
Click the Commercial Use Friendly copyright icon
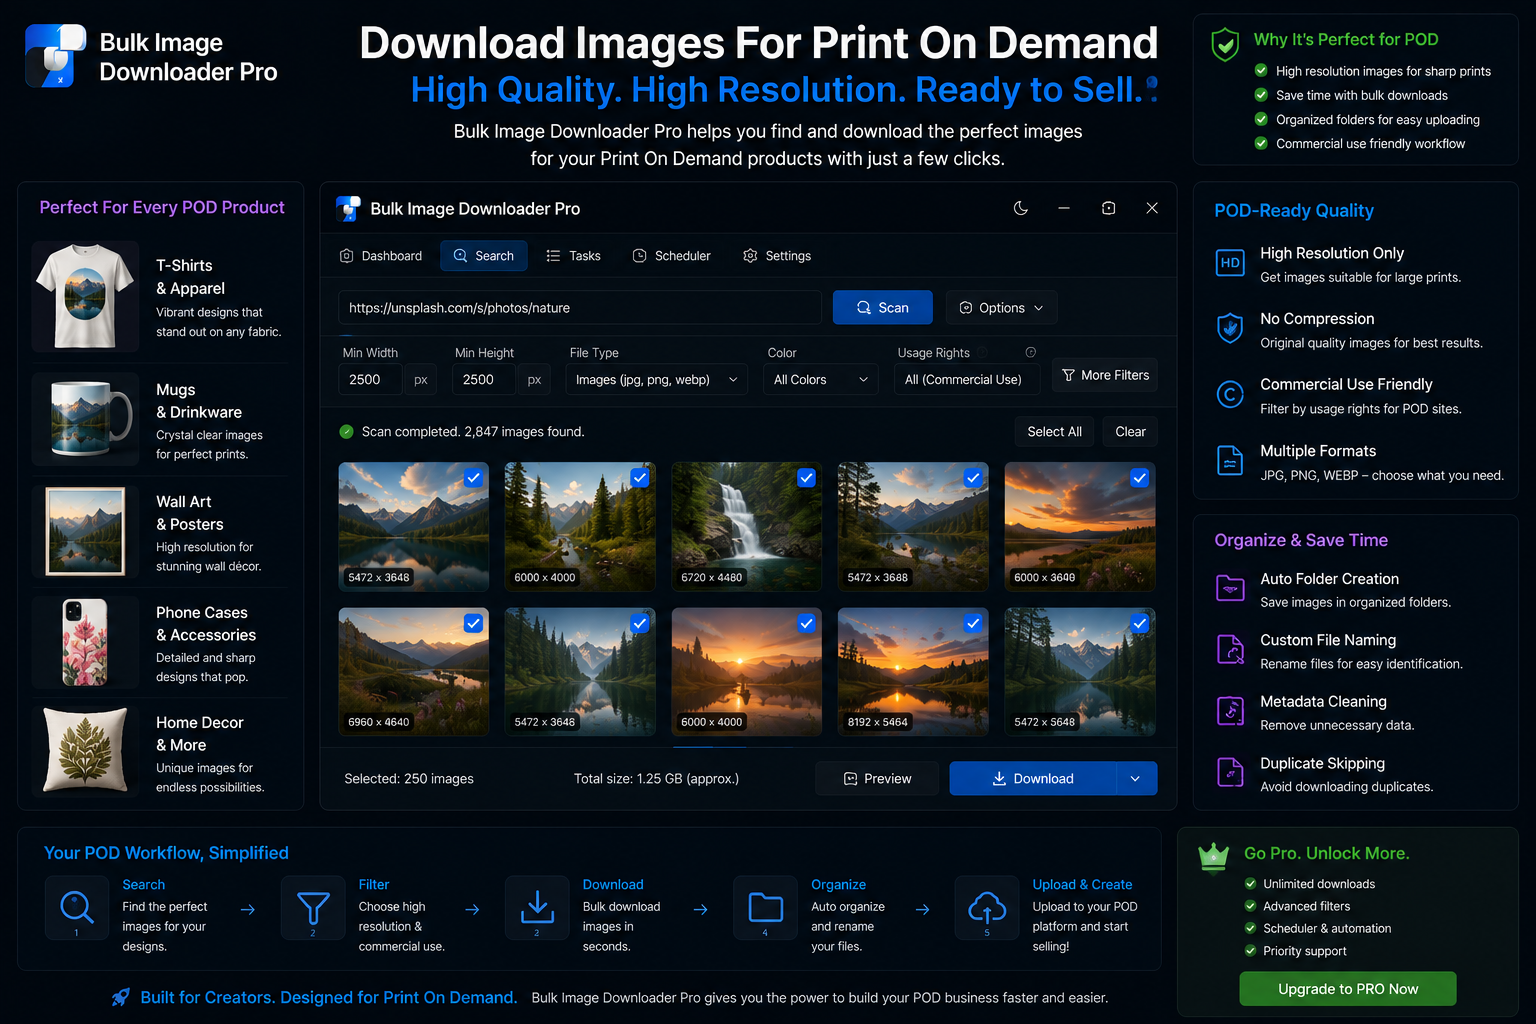[1230, 394]
